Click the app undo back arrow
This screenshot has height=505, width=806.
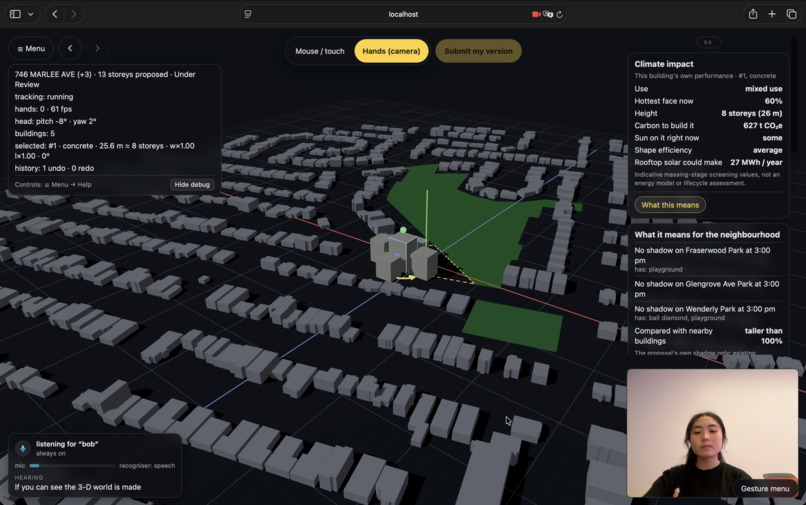coord(70,48)
